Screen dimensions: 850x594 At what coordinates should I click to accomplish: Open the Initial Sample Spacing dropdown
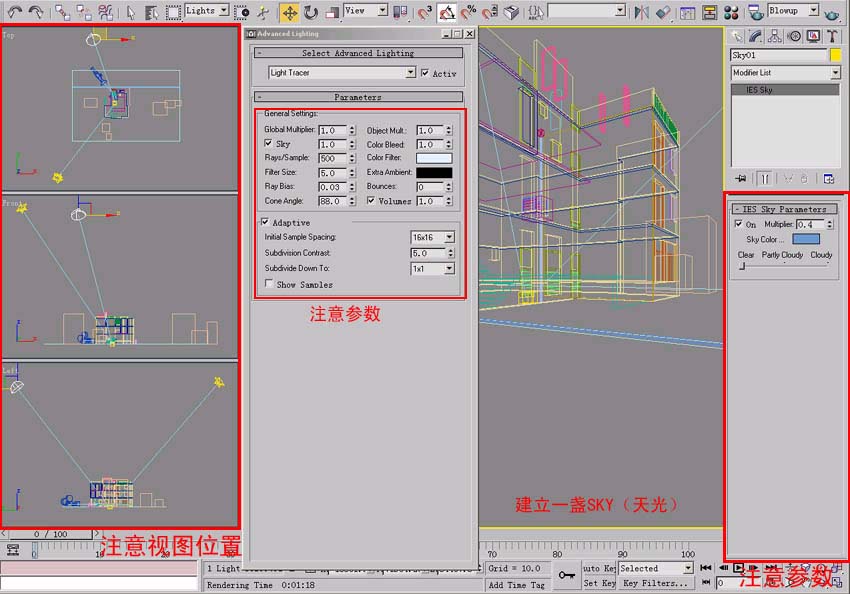pos(449,237)
